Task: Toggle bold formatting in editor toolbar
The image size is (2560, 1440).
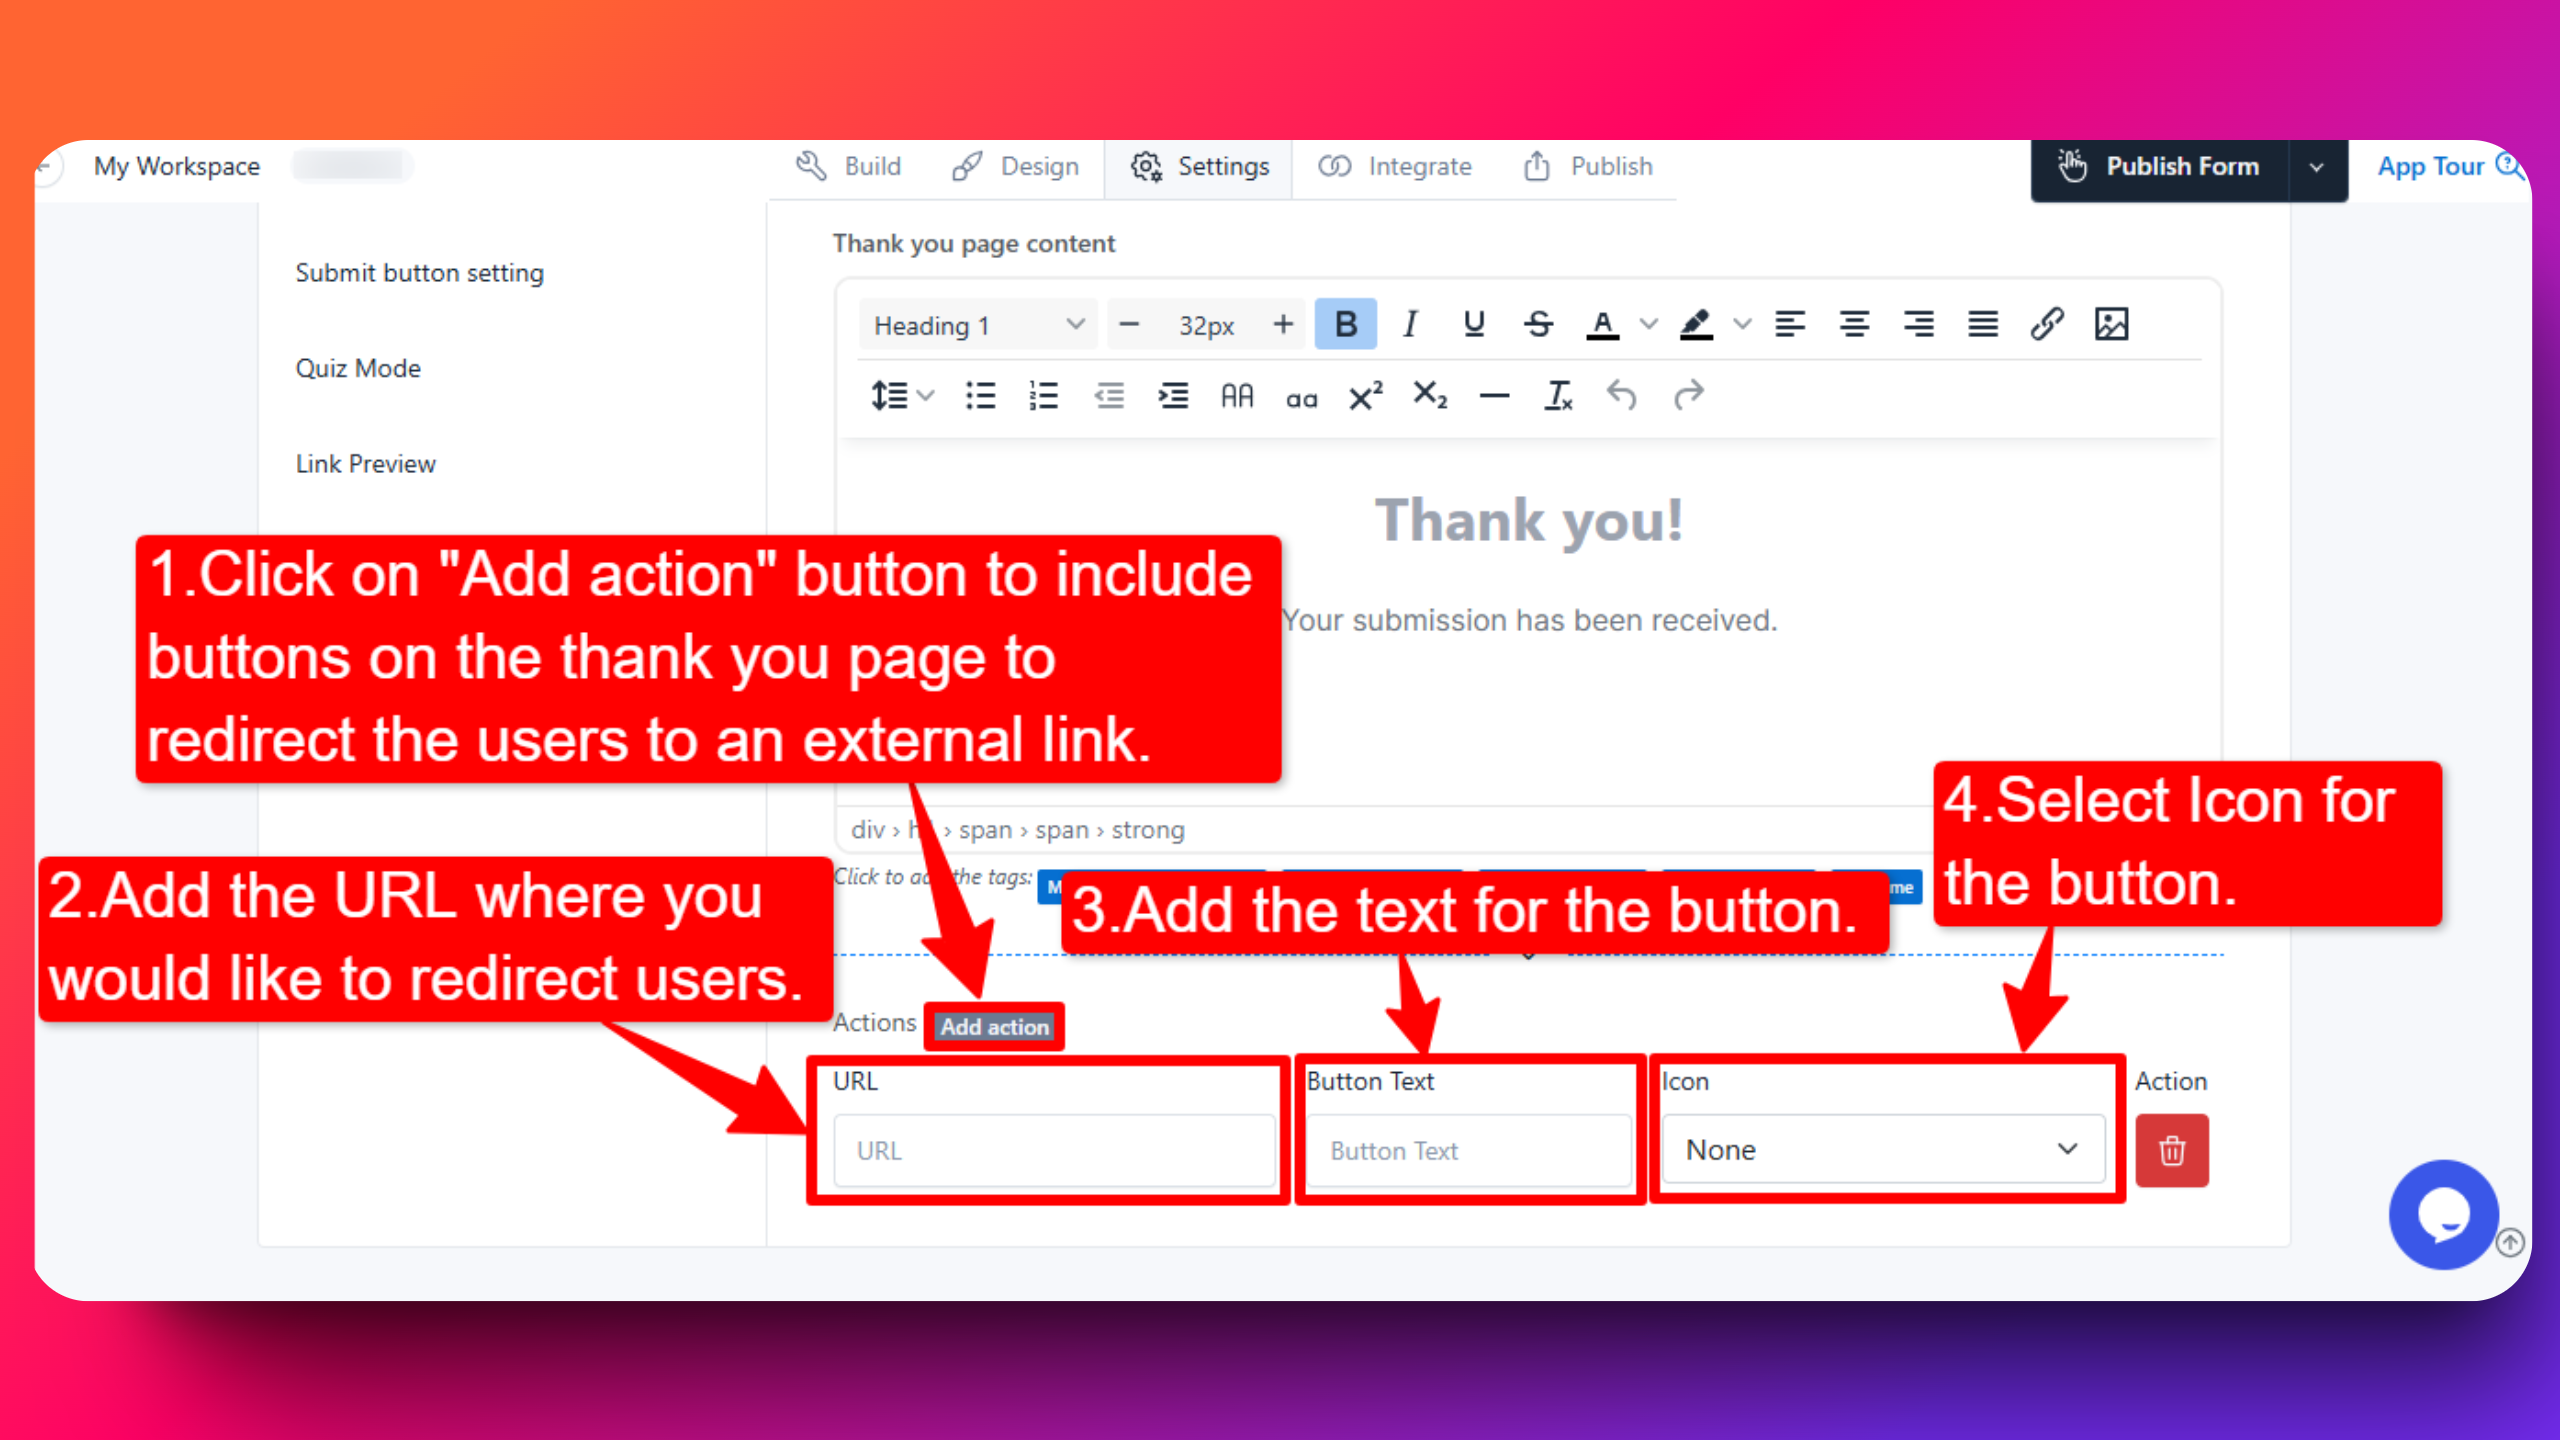Action: point(1345,324)
